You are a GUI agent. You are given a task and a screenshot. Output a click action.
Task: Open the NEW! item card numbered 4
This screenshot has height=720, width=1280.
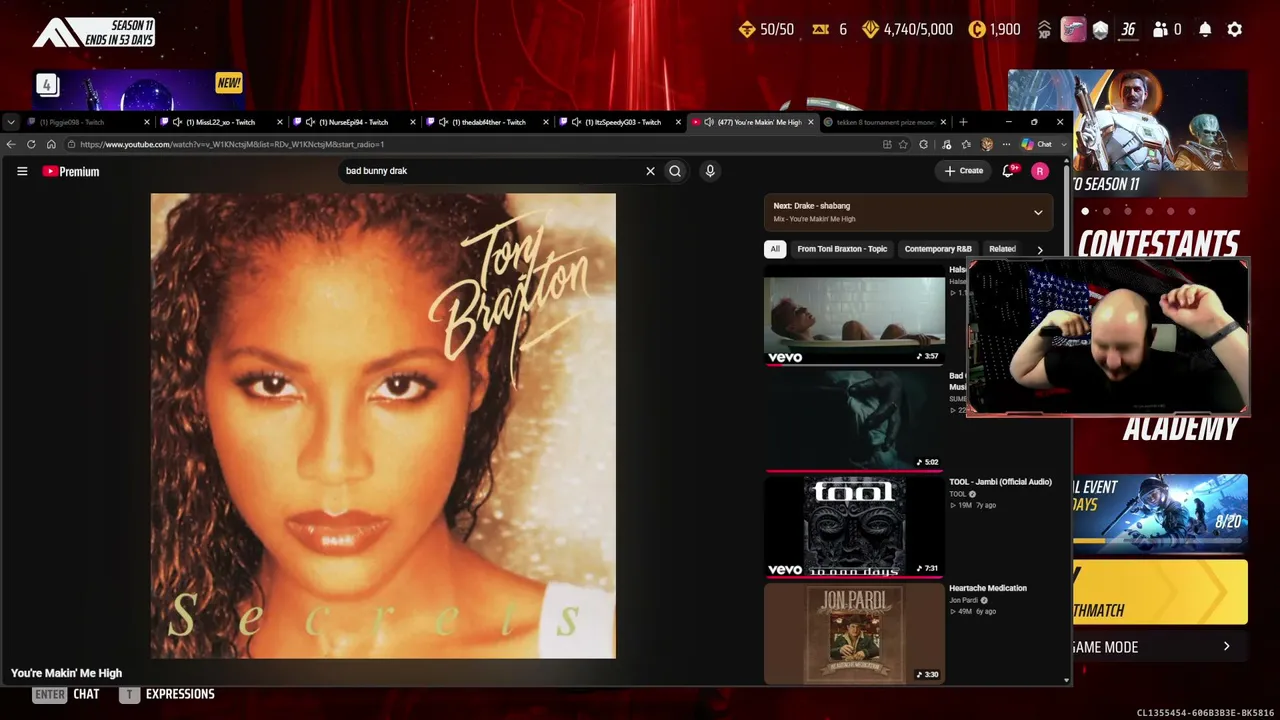[x=139, y=92]
